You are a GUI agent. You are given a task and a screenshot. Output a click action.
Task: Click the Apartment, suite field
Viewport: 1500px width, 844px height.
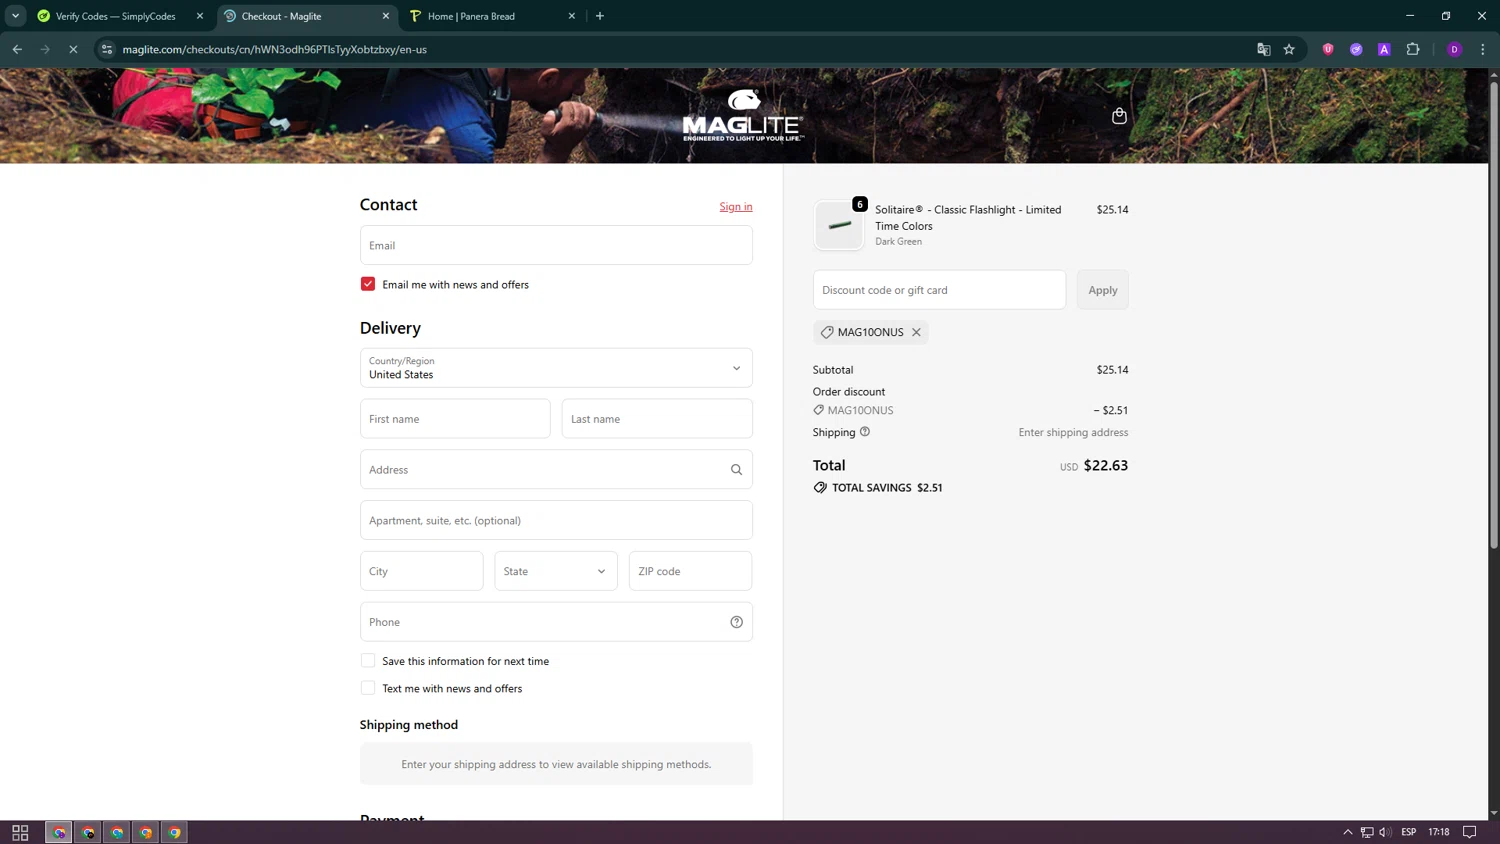point(556,520)
